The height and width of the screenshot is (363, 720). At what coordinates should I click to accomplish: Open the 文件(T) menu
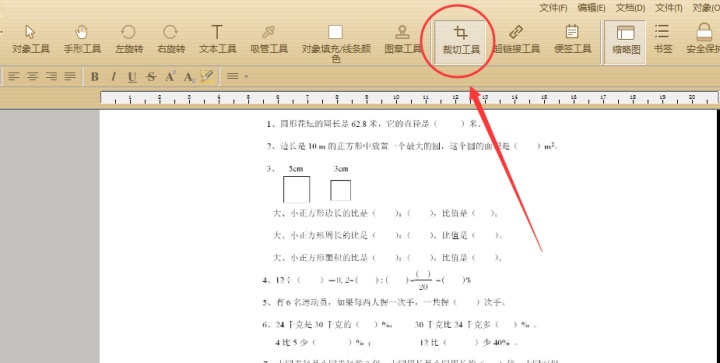[x=669, y=8]
